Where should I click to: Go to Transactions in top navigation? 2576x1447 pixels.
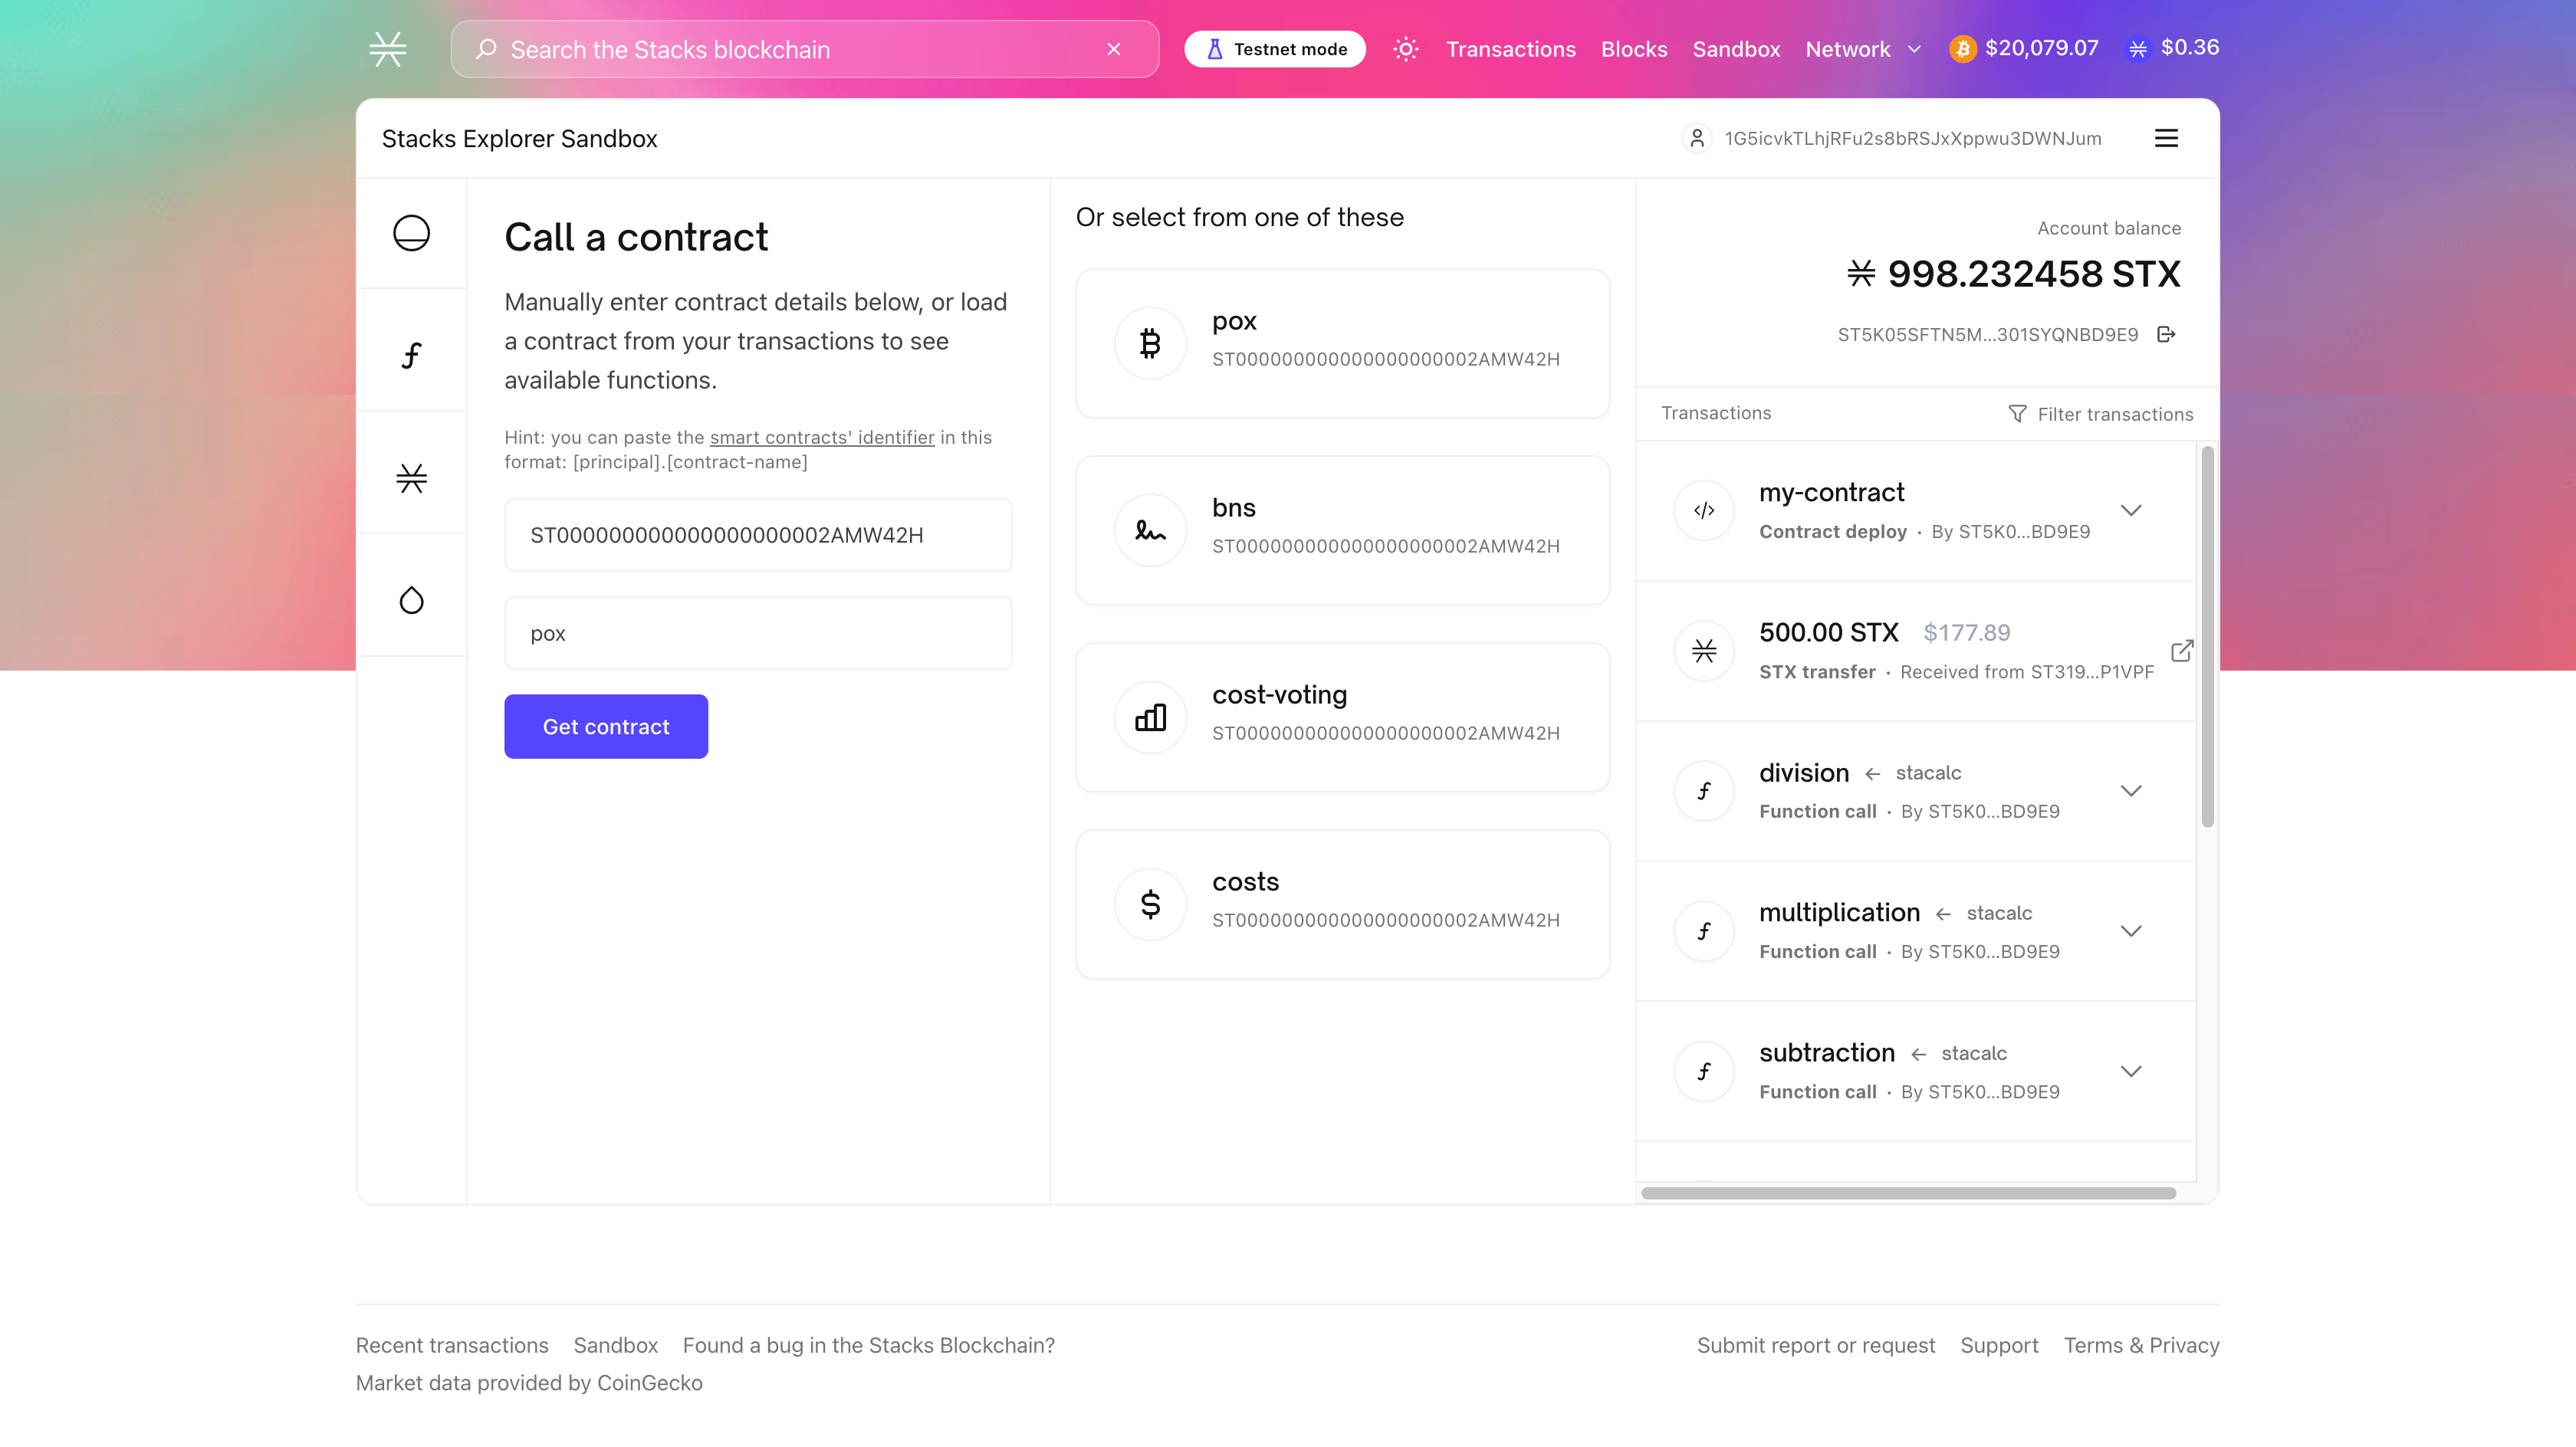click(1510, 49)
